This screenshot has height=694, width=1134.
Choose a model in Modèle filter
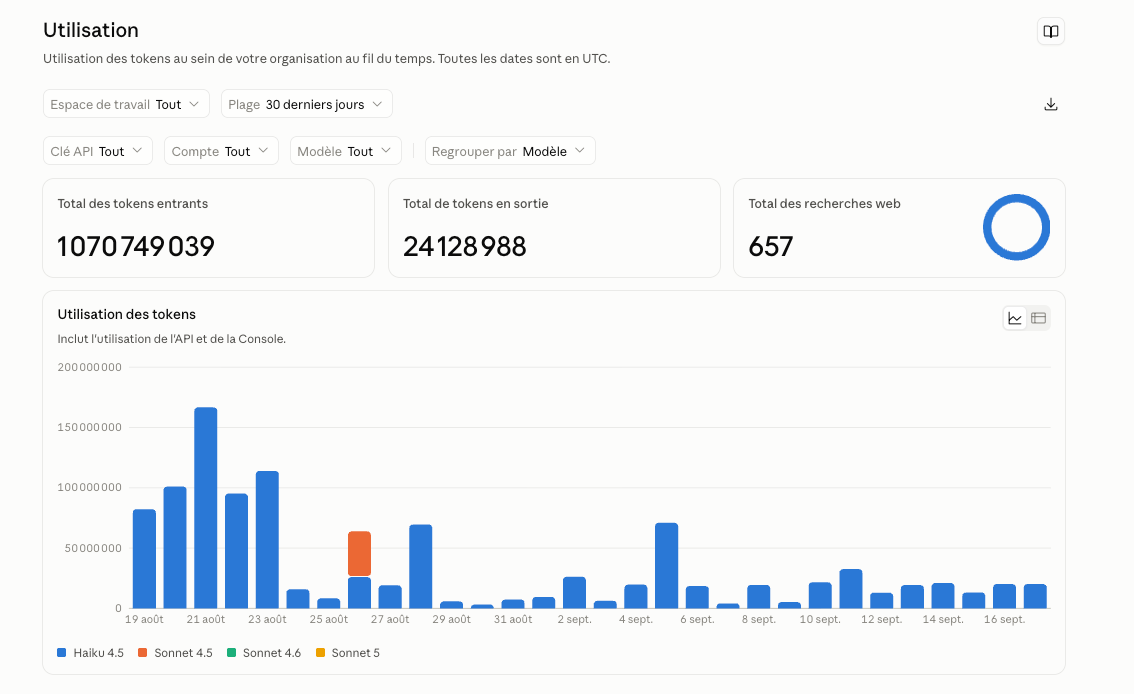(x=346, y=151)
